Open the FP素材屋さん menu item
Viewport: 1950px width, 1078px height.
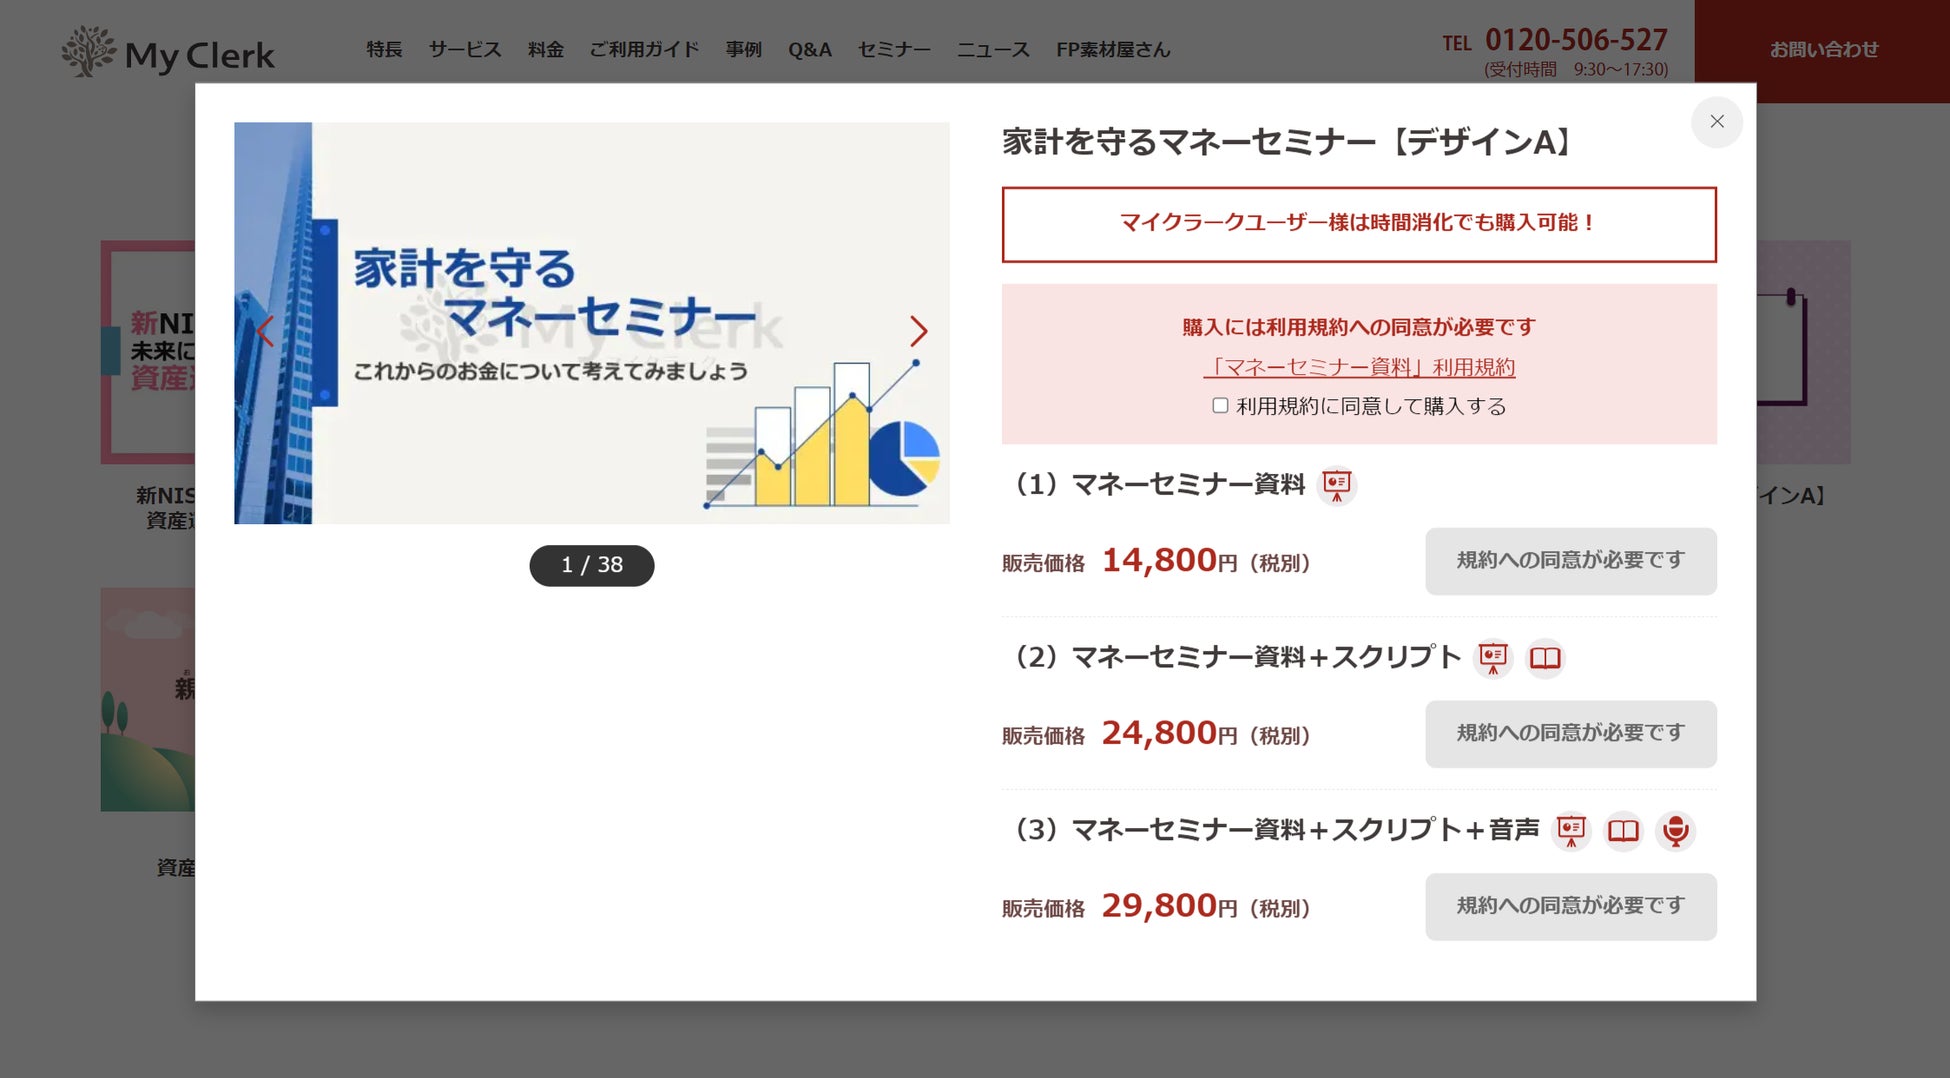click(1113, 49)
